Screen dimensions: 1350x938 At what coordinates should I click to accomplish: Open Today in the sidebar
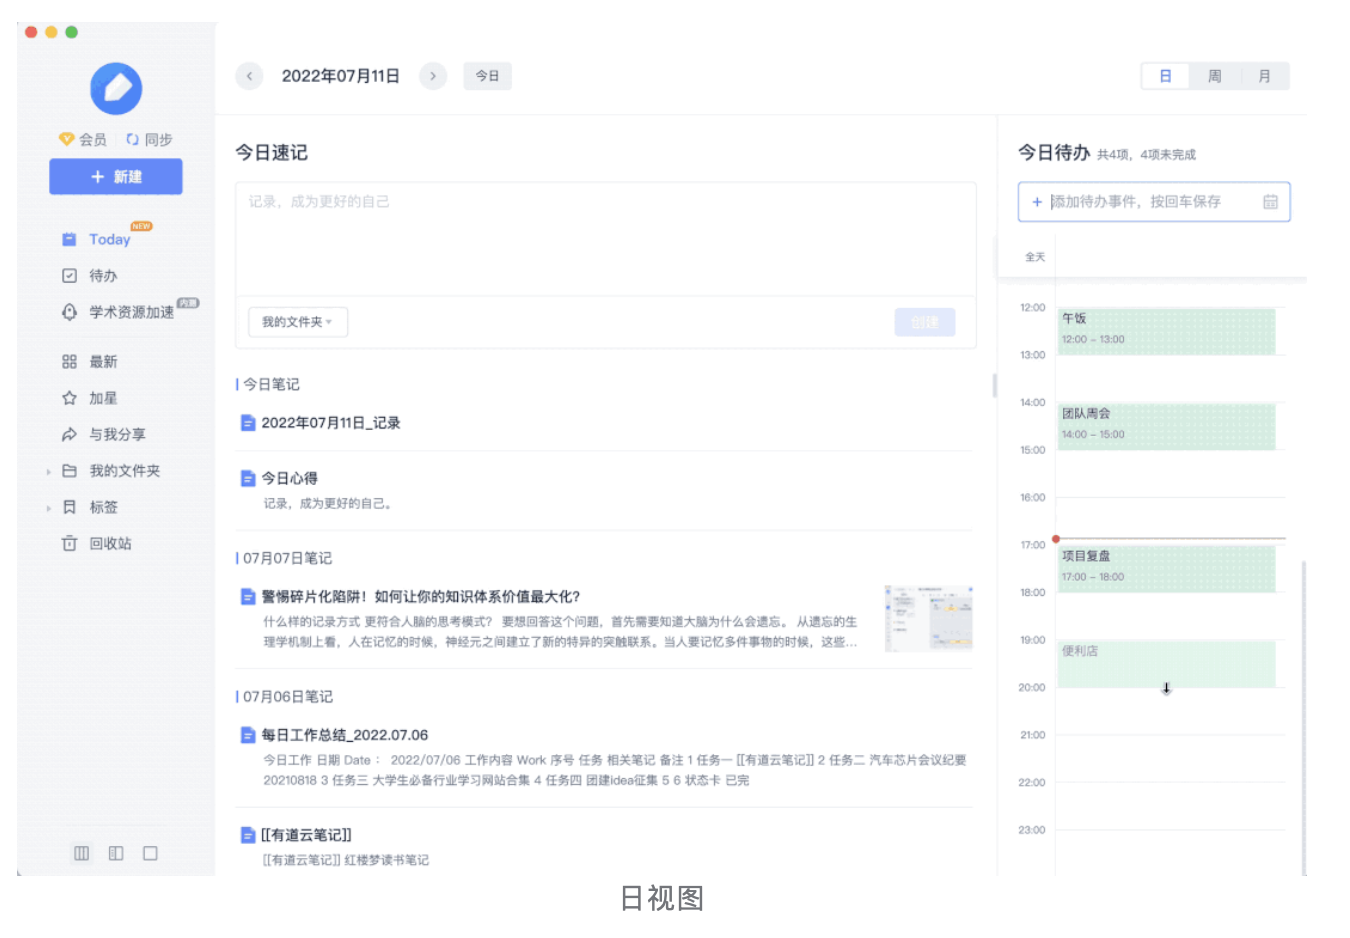click(x=109, y=239)
